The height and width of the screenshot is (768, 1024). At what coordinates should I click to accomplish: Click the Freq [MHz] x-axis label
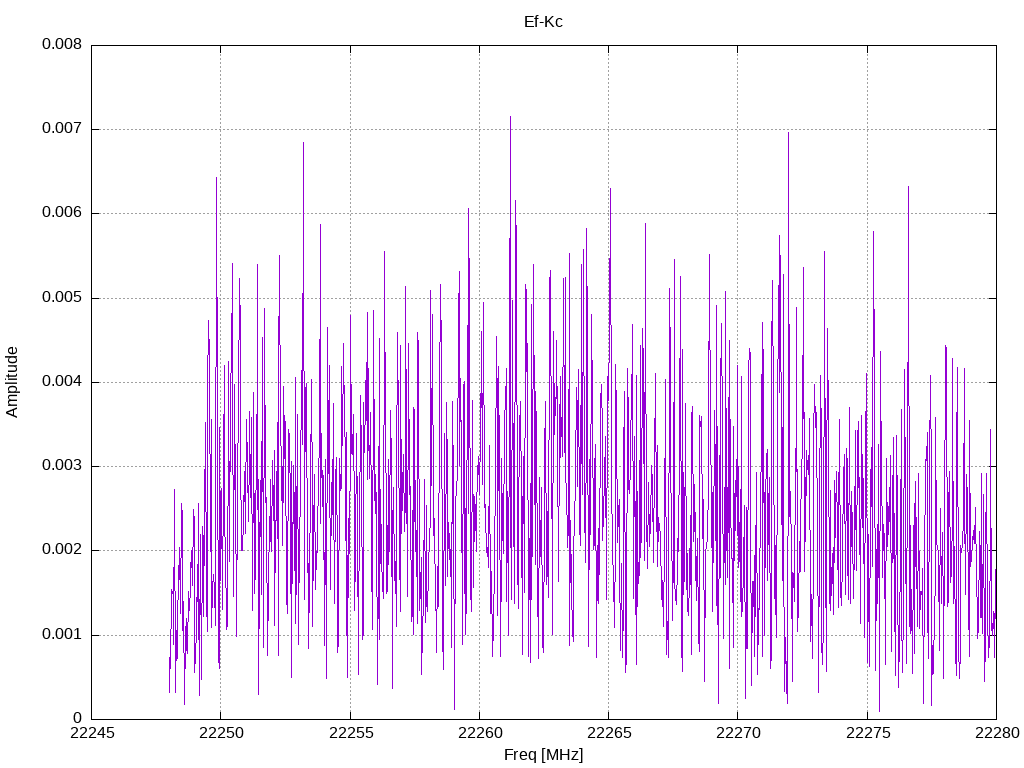point(543,754)
